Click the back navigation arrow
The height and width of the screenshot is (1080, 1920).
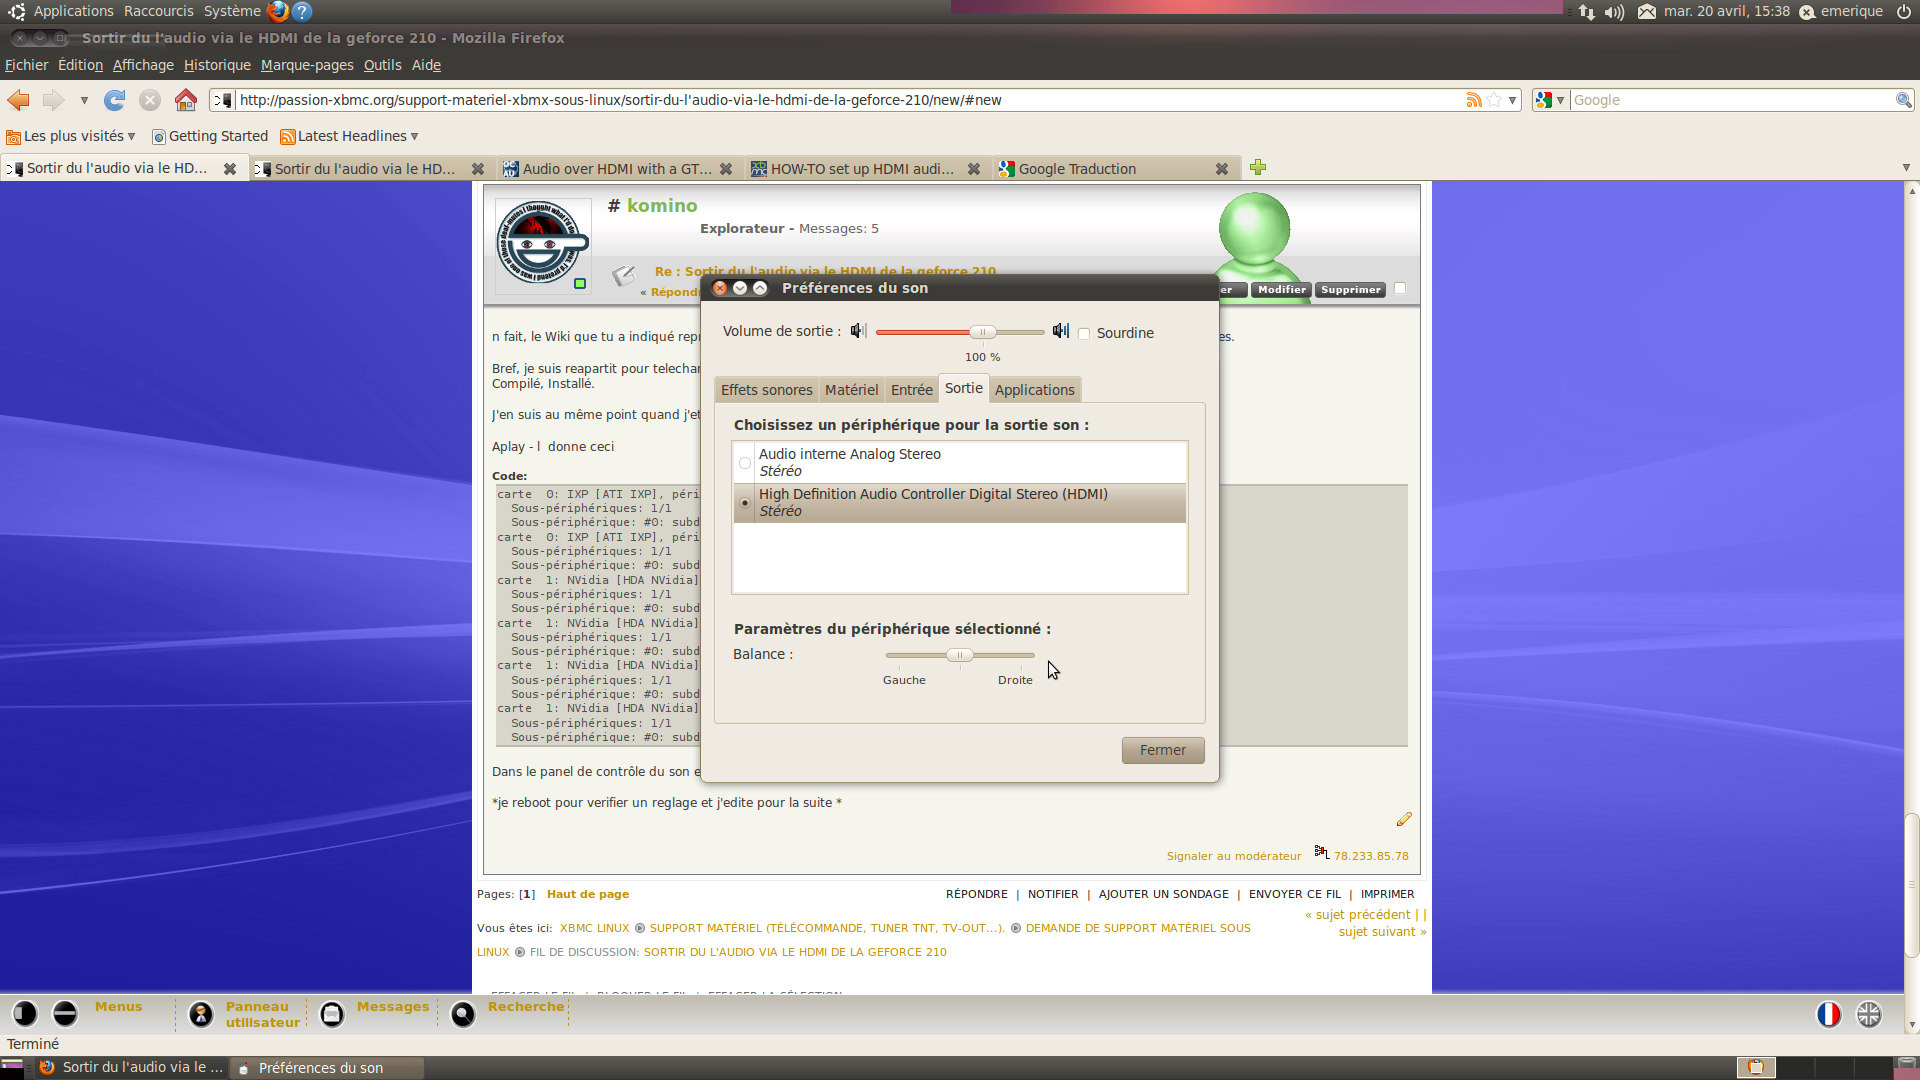pyautogui.click(x=18, y=100)
